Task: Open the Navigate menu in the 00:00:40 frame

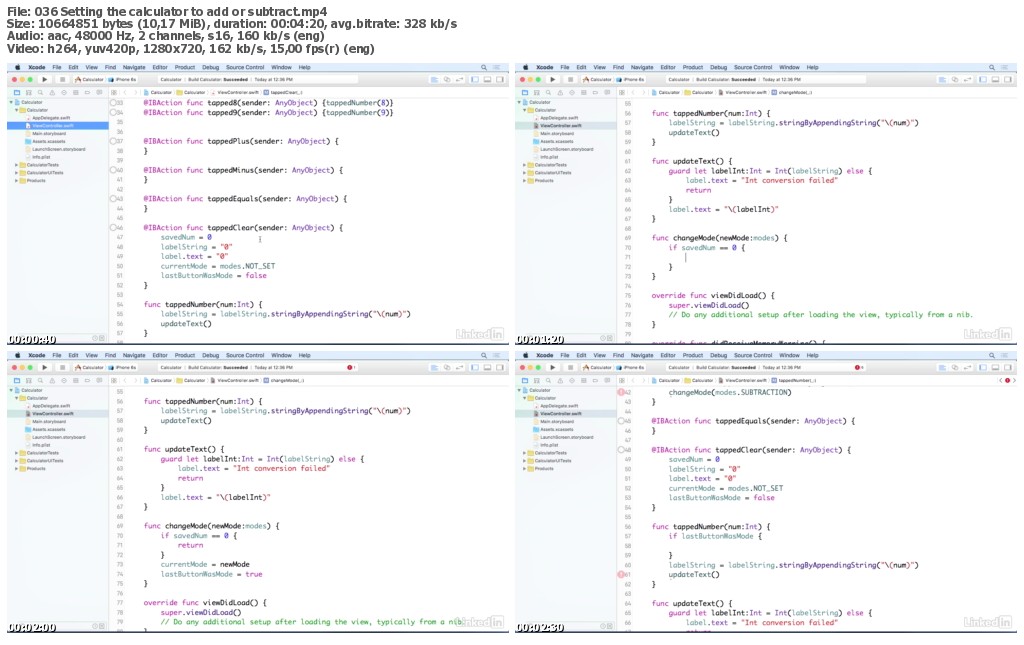Action: [x=134, y=67]
